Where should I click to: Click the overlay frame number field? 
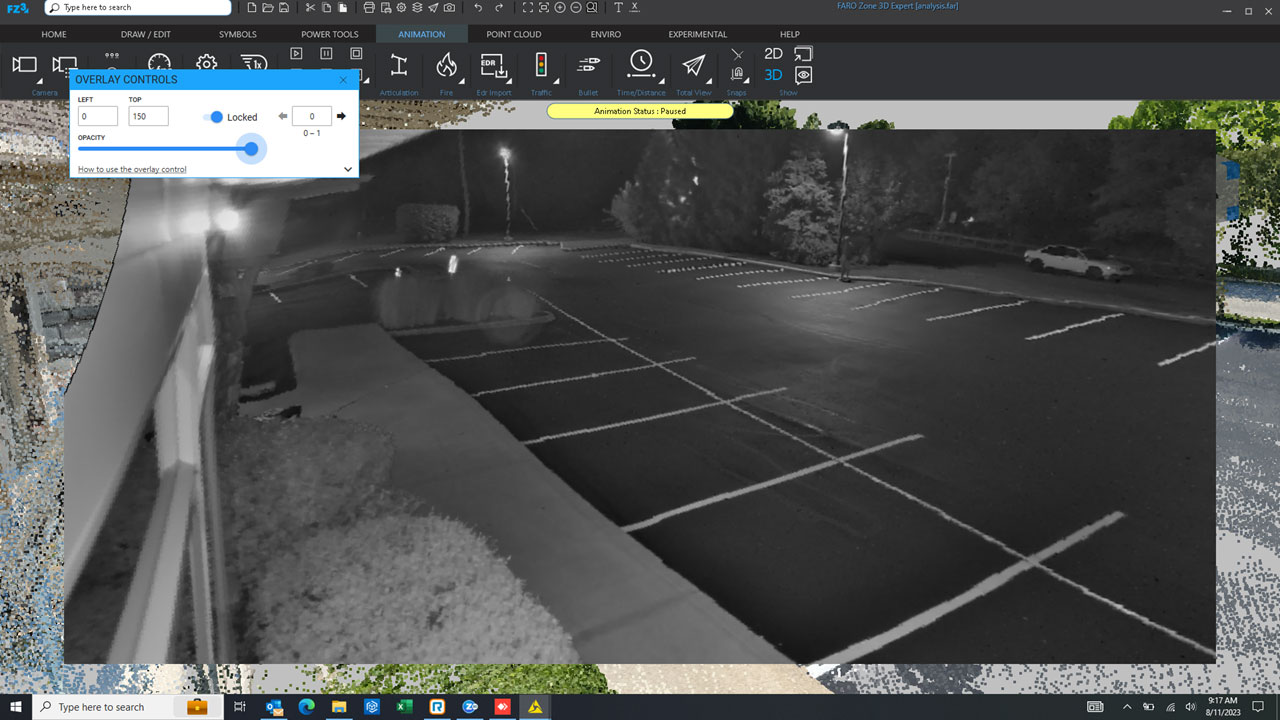coord(312,117)
